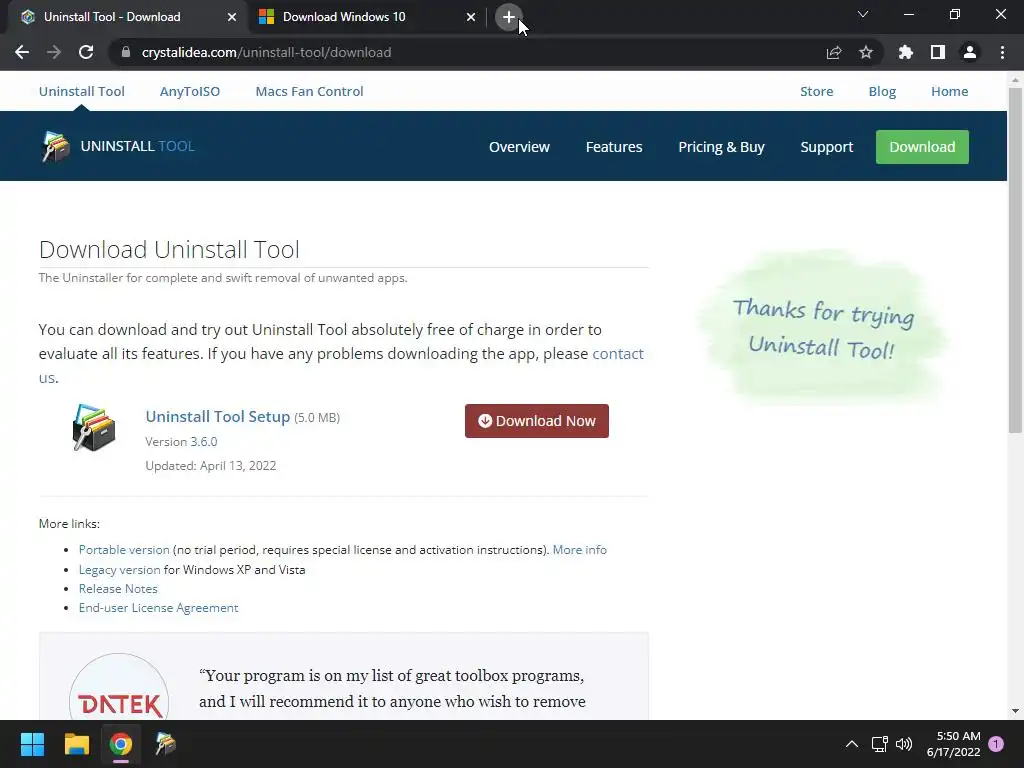Click the 'Version 3.6.0' text
The image size is (1024, 768).
point(181,442)
